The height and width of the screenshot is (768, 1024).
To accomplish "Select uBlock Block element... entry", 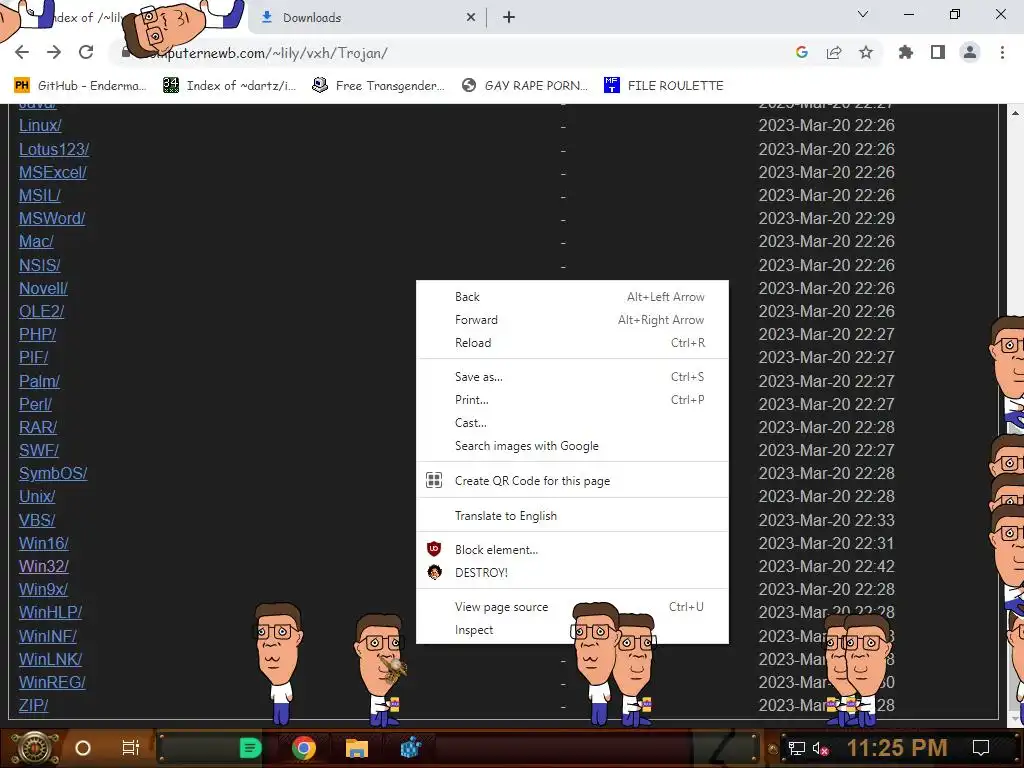I will [x=572, y=550].
